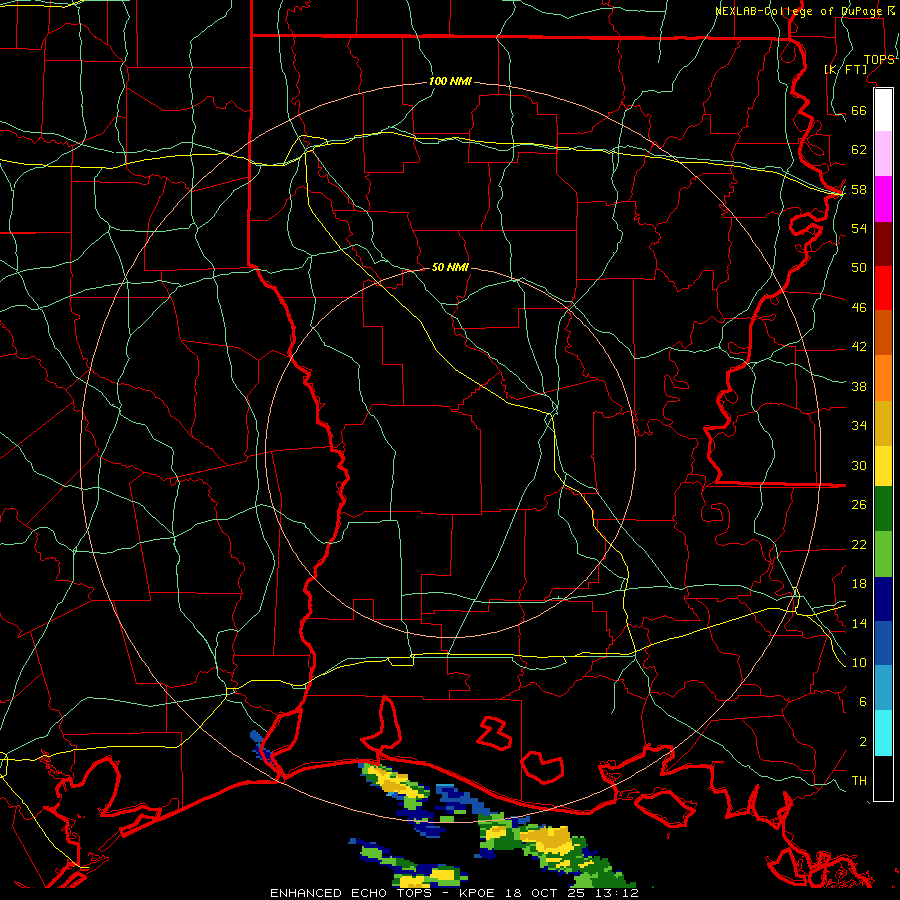Click the bright yellow legend swatch
The height and width of the screenshot is (900, 900).
click(883, 466)
